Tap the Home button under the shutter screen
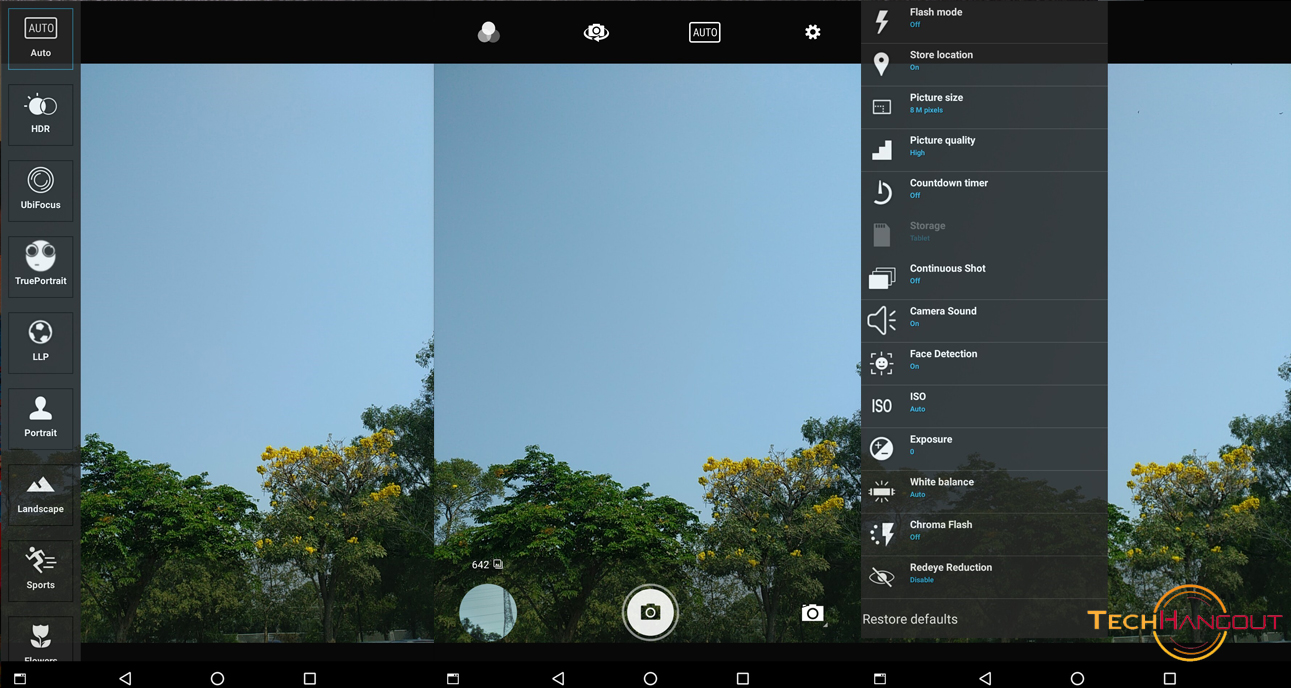Viewport: 1291px width, 688px height. pyautogui.click(x=650, y=678)
